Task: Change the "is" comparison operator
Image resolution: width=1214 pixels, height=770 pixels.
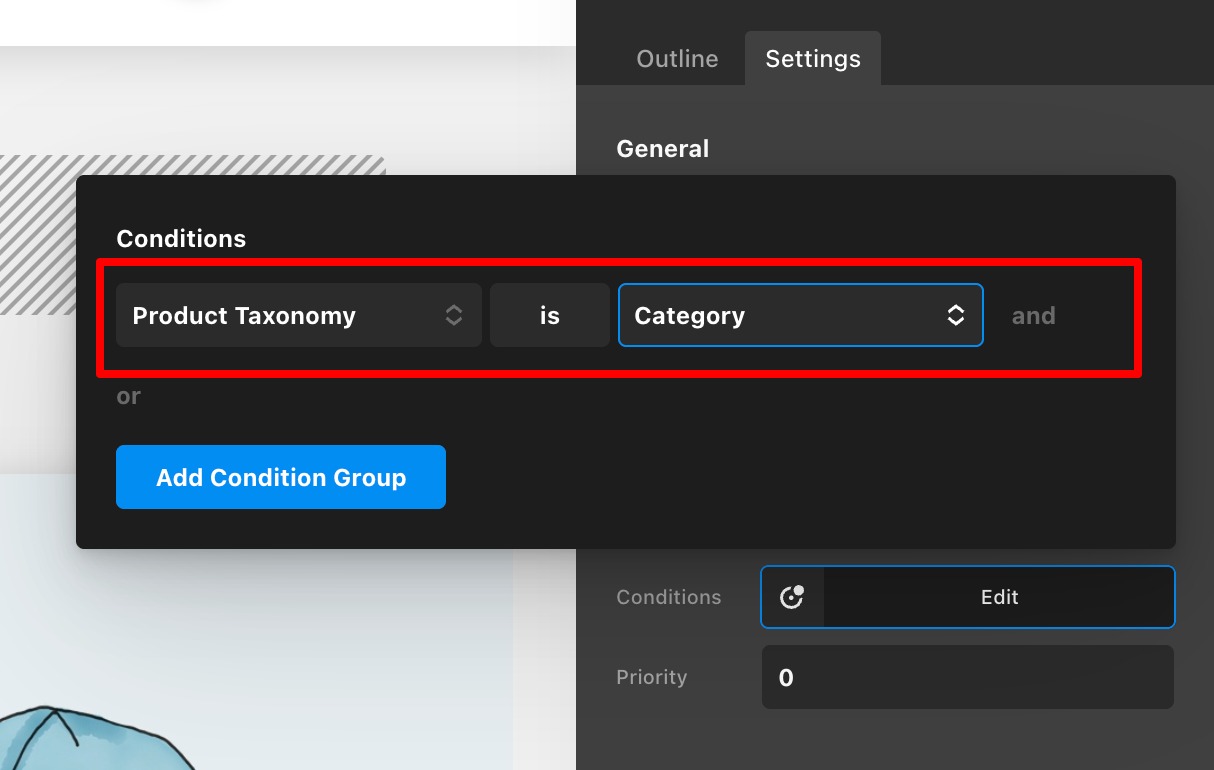Action: tap(549, 316)
